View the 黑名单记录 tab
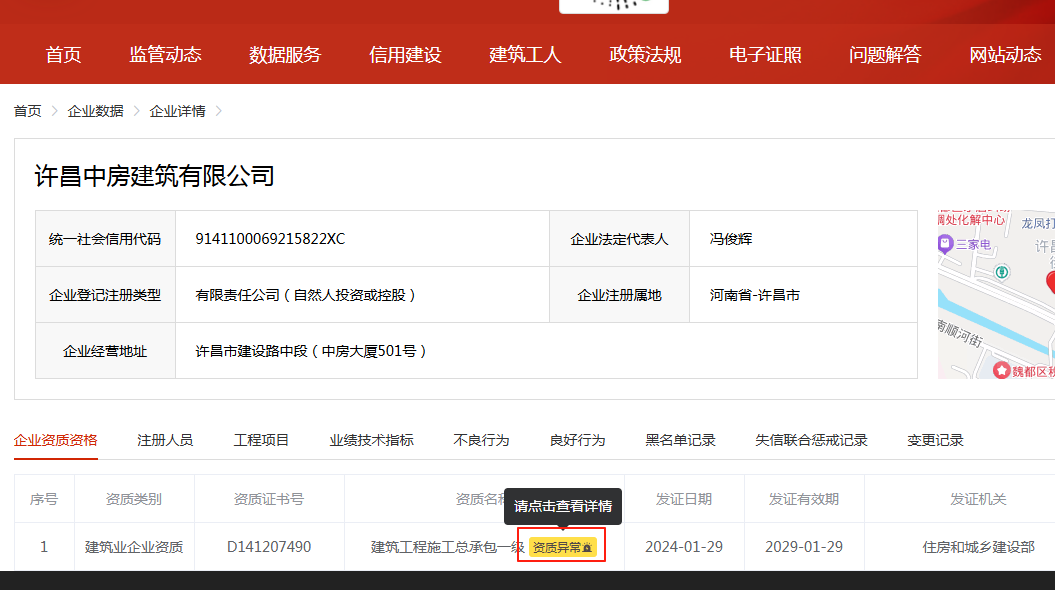This screenshot has height=590, width=1055. click(680, 440)
